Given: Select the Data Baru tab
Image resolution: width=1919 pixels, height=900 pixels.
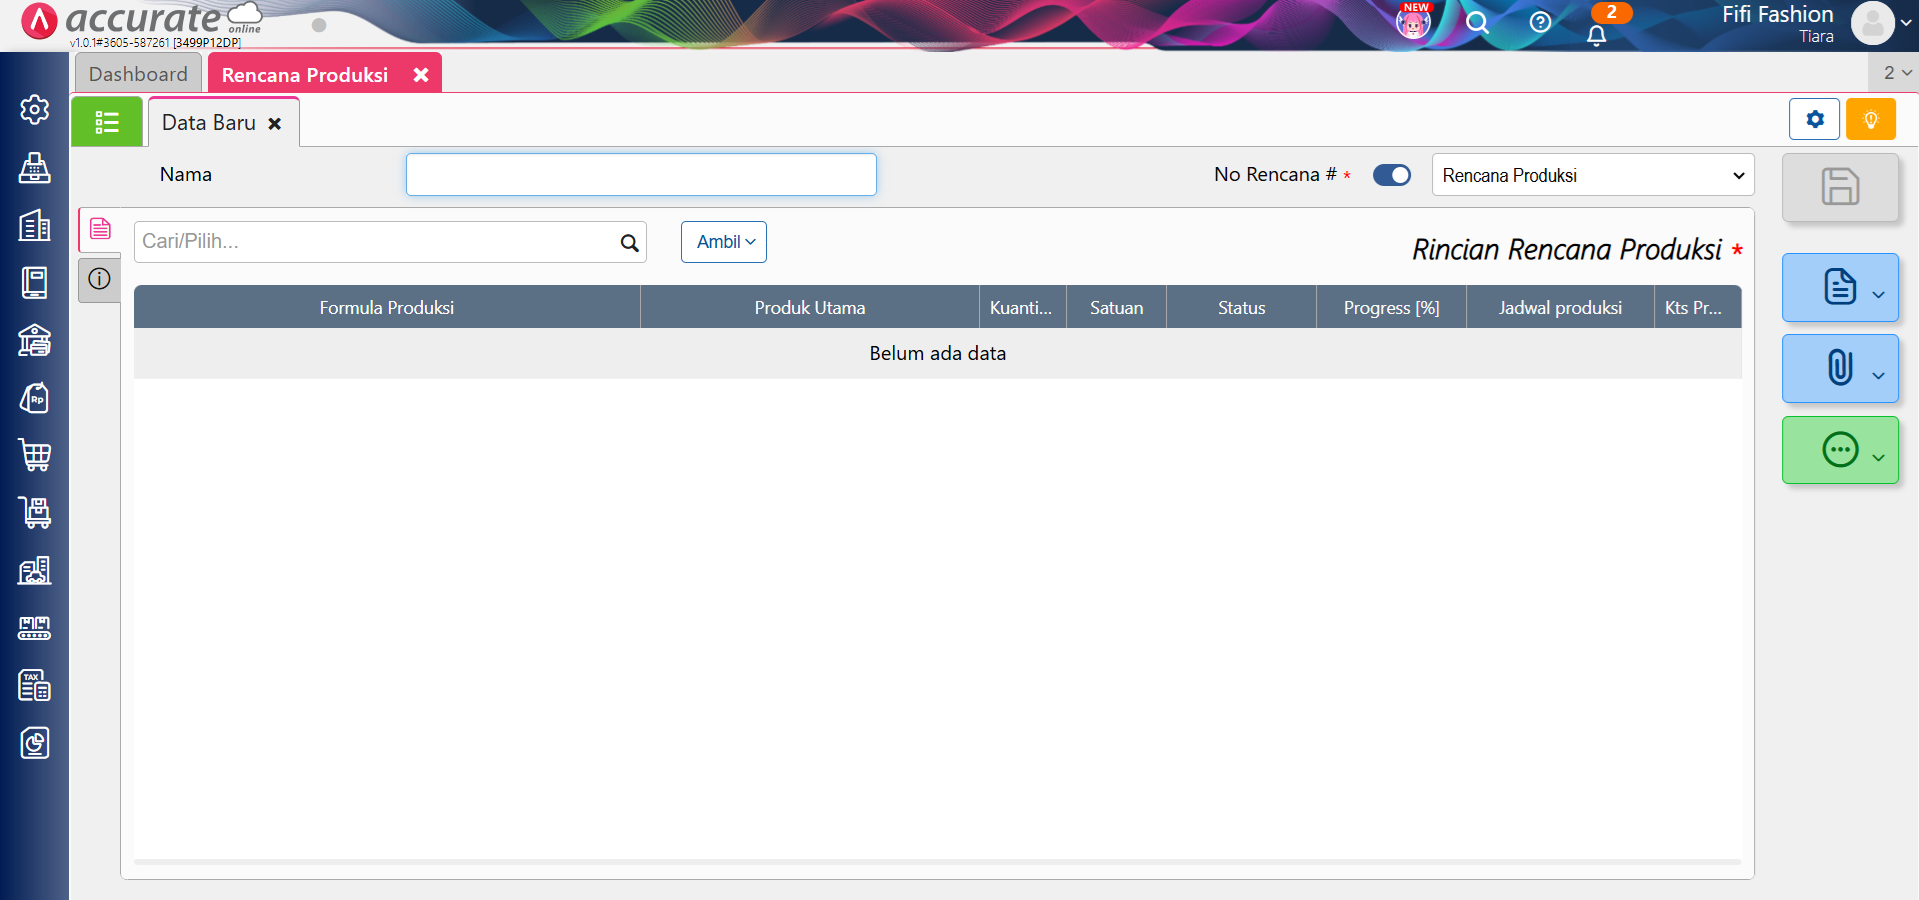Looking at the screenshot, I should pyautogui.click(x=209, y=123).
